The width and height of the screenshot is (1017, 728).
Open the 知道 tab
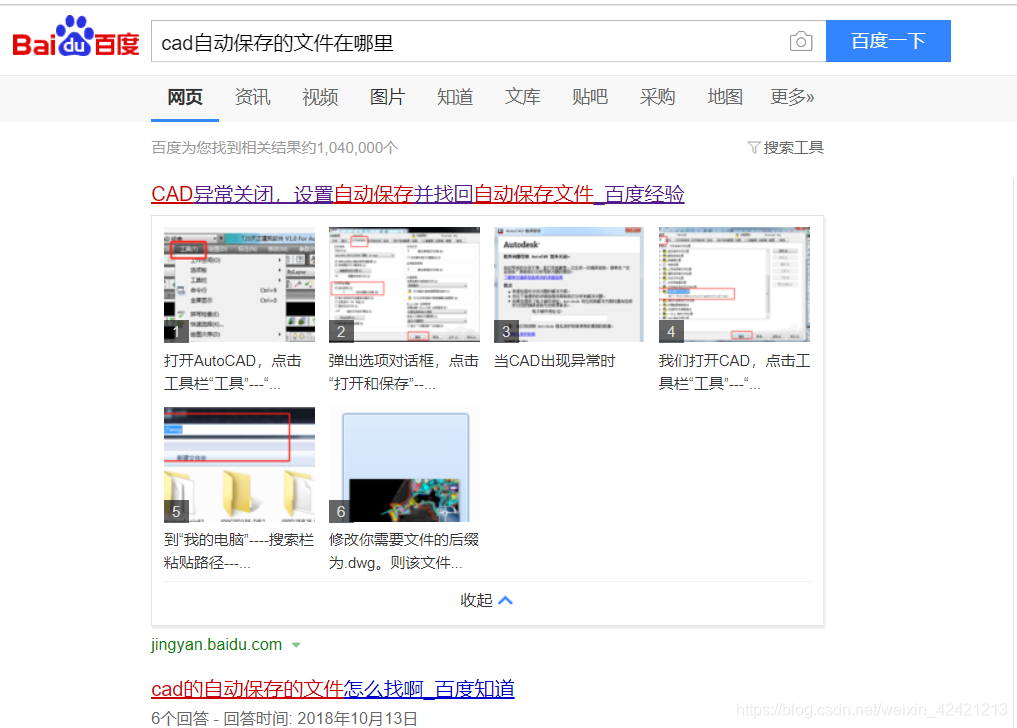pos(455,97)
